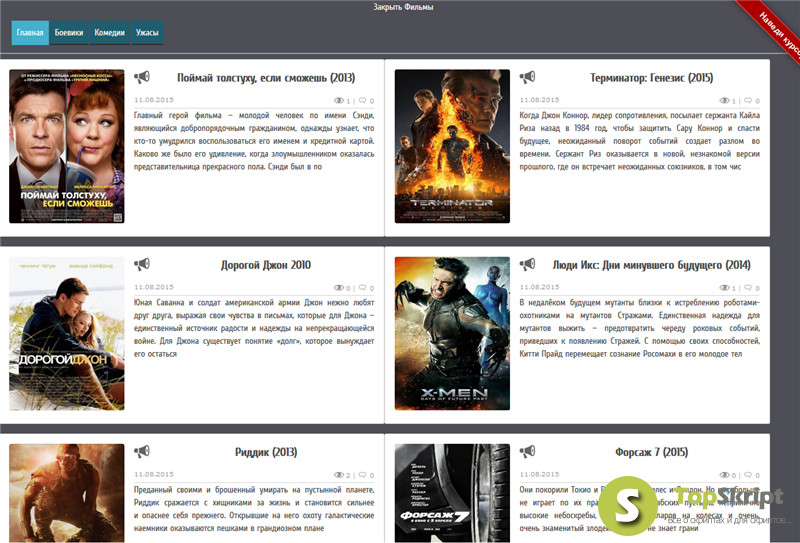Click Terminator Genisys movie poster
The width and height of the screenshot is (800, 543).
coord(452,146)
